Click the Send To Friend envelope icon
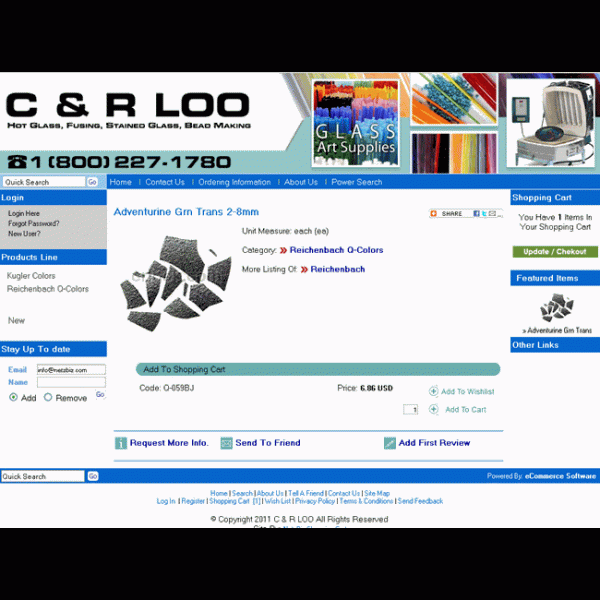This screenshot has width=600, height=600. (226, 443)
